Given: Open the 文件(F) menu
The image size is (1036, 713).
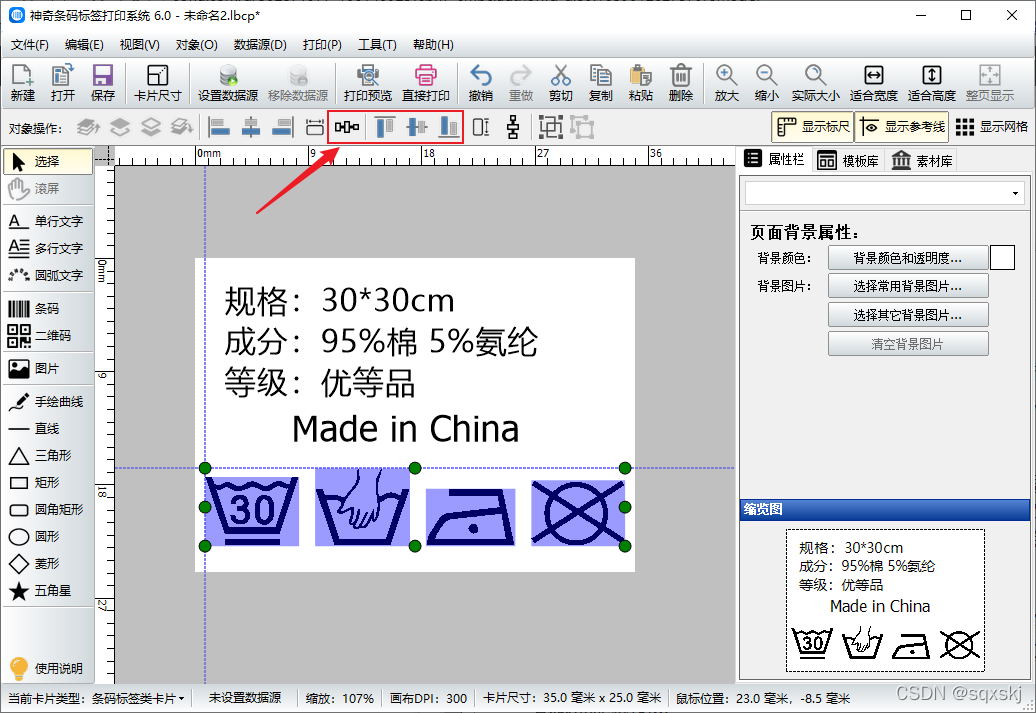Looking at the screenshot, I should (30, 45).
